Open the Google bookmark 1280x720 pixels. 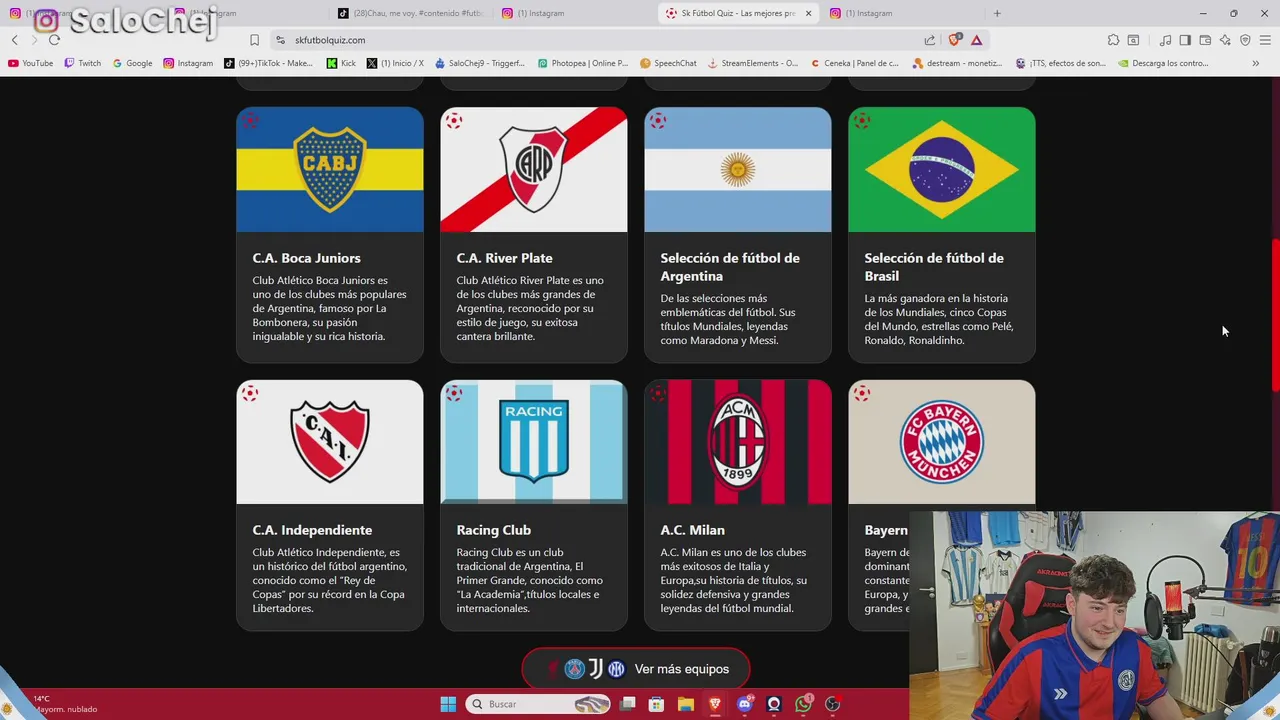pyautogui.click(x=132, y=63)
